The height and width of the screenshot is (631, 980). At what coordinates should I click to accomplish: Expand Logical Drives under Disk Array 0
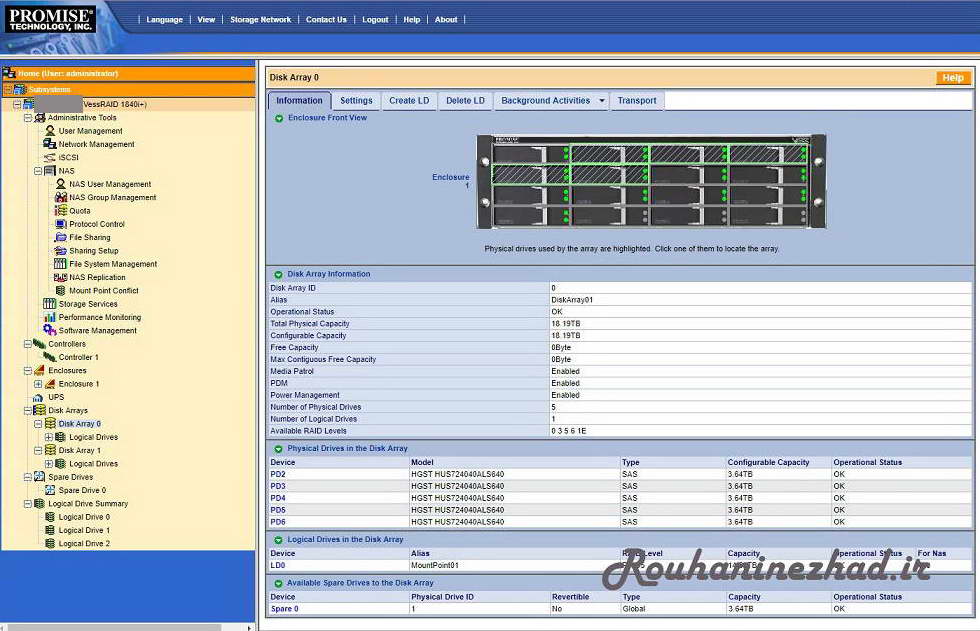(49, 437)
